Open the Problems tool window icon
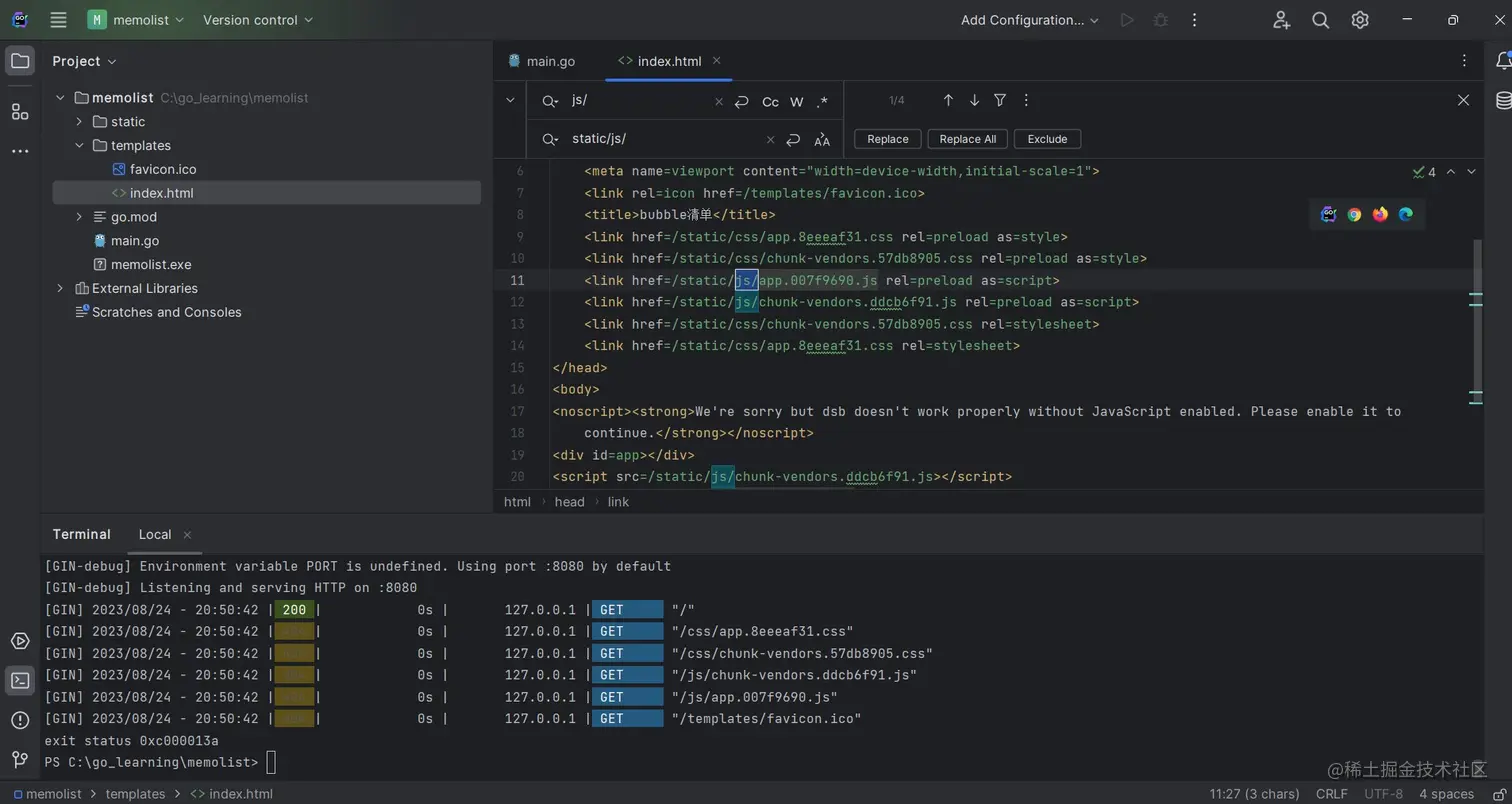Viewport: 1512px width, 804px height. pyautogui.click(x=20, y=720)
